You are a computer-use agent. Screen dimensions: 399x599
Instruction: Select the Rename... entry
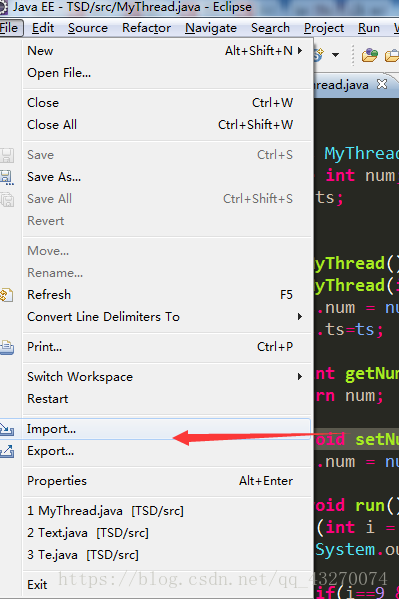coord(167,273)
